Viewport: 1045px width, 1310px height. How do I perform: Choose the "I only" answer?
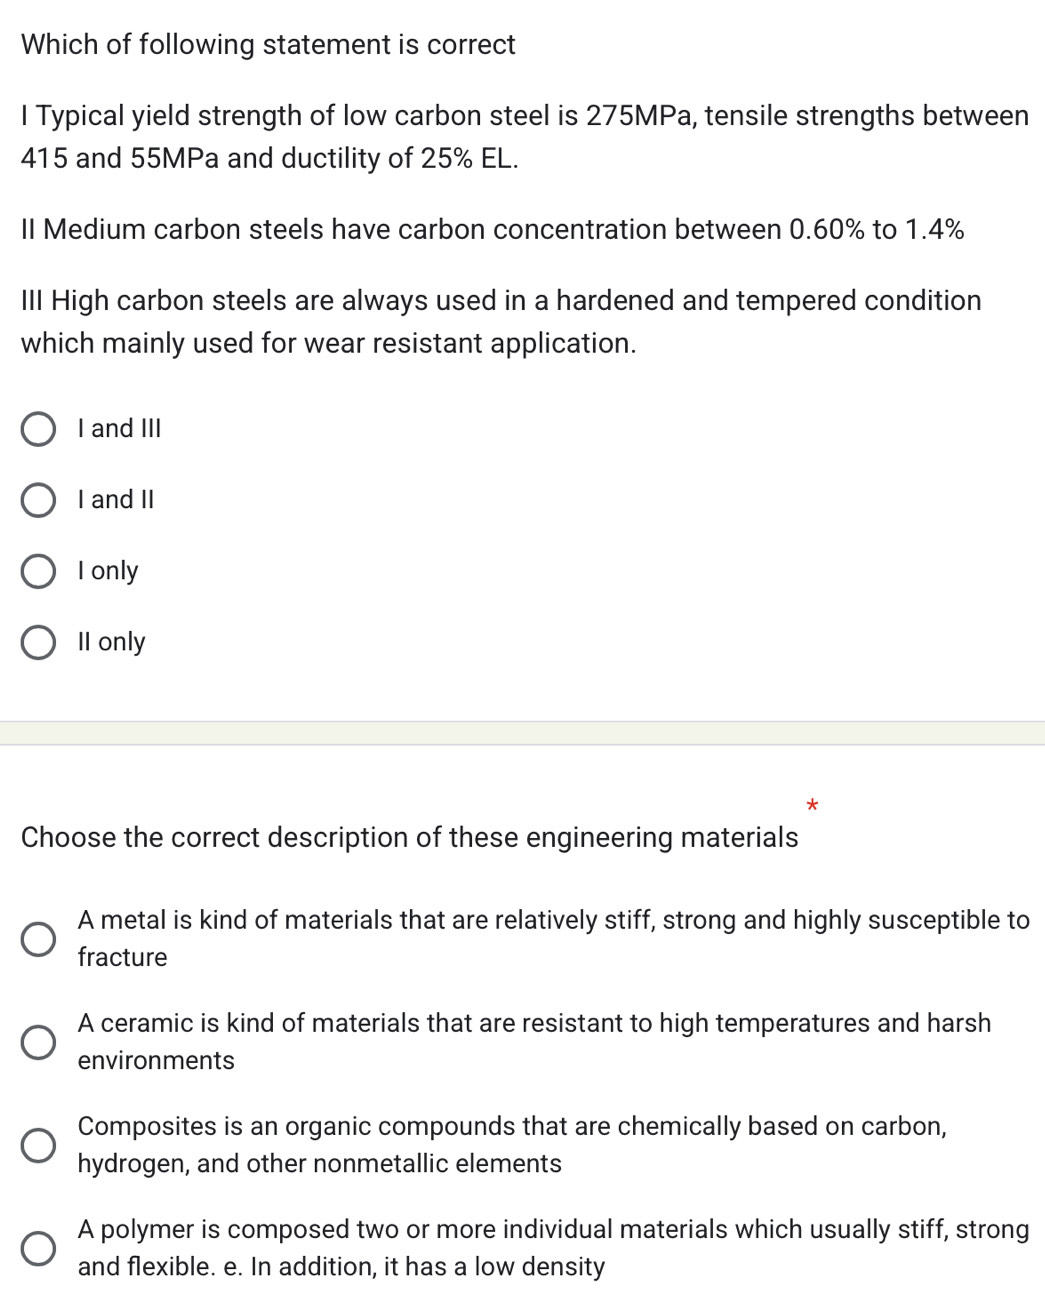click(38, 571)
